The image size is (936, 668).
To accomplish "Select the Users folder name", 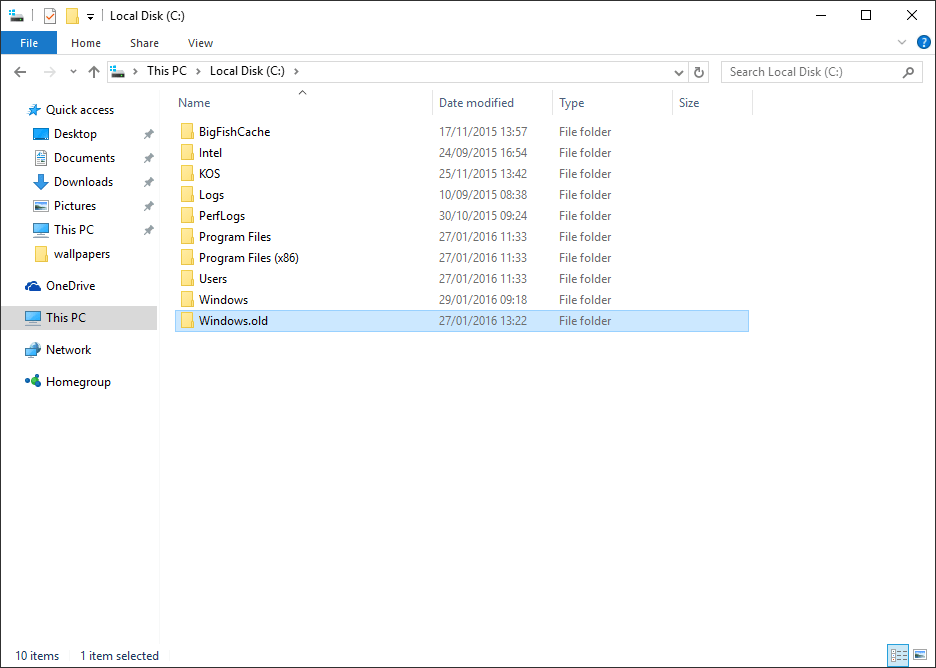I will (213, 279).
